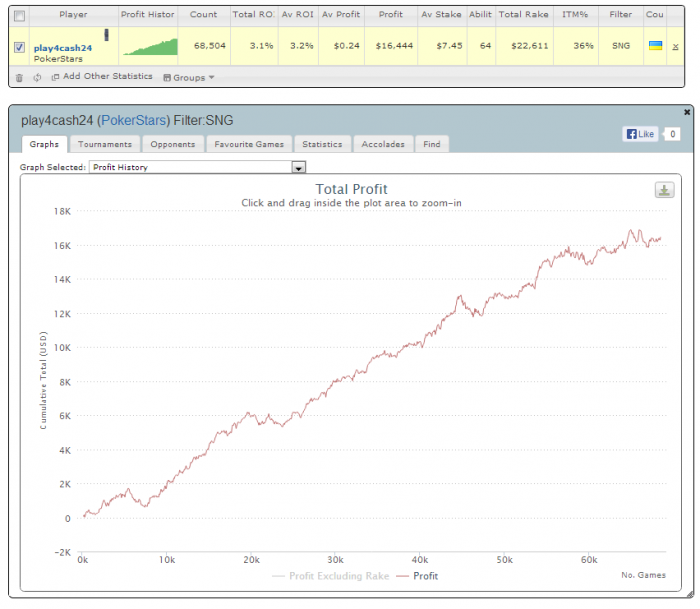Image resolution: width=700 pixels, height=609 pixels.
Task: Click the Facebook like count 0
Action: [672, 134]
